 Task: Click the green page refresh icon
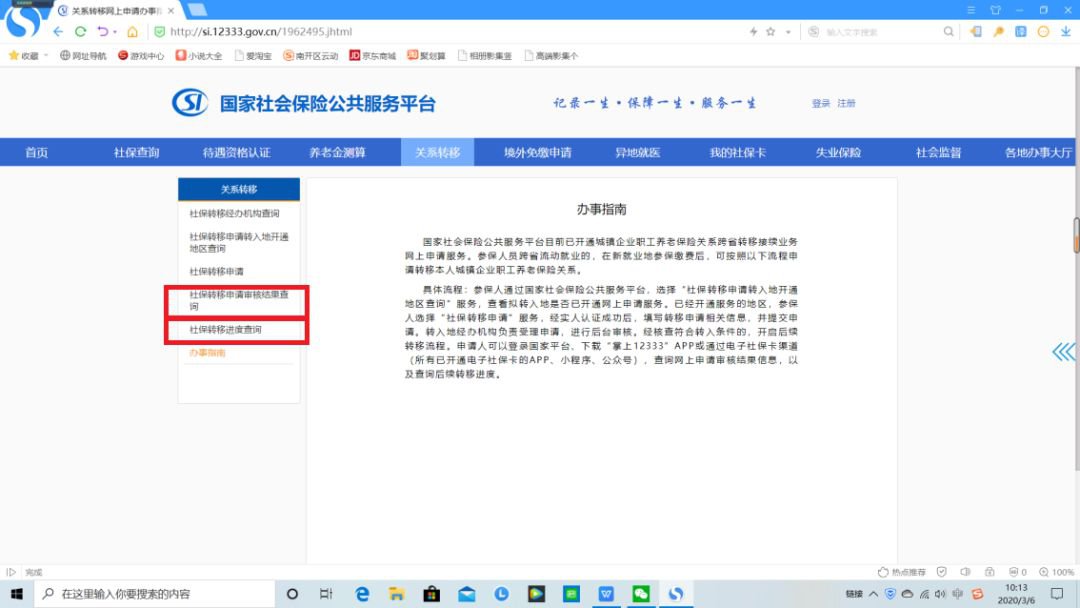[x=81, y=32]
